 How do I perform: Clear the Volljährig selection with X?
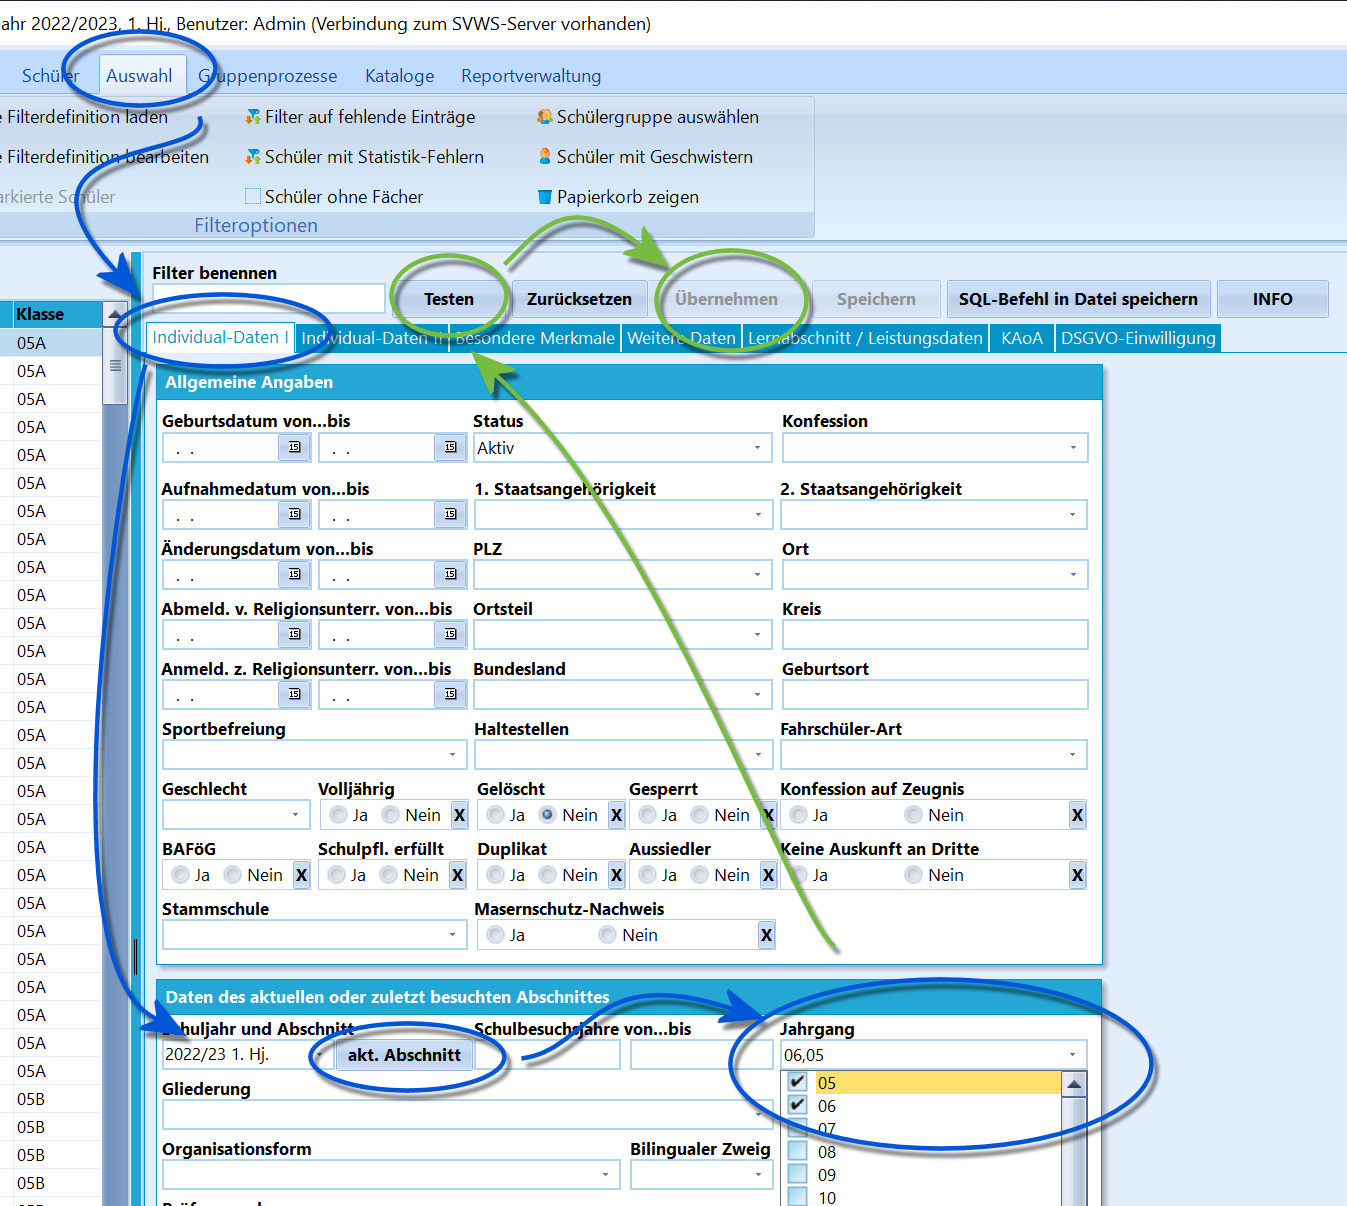click(x=459, y=815)
